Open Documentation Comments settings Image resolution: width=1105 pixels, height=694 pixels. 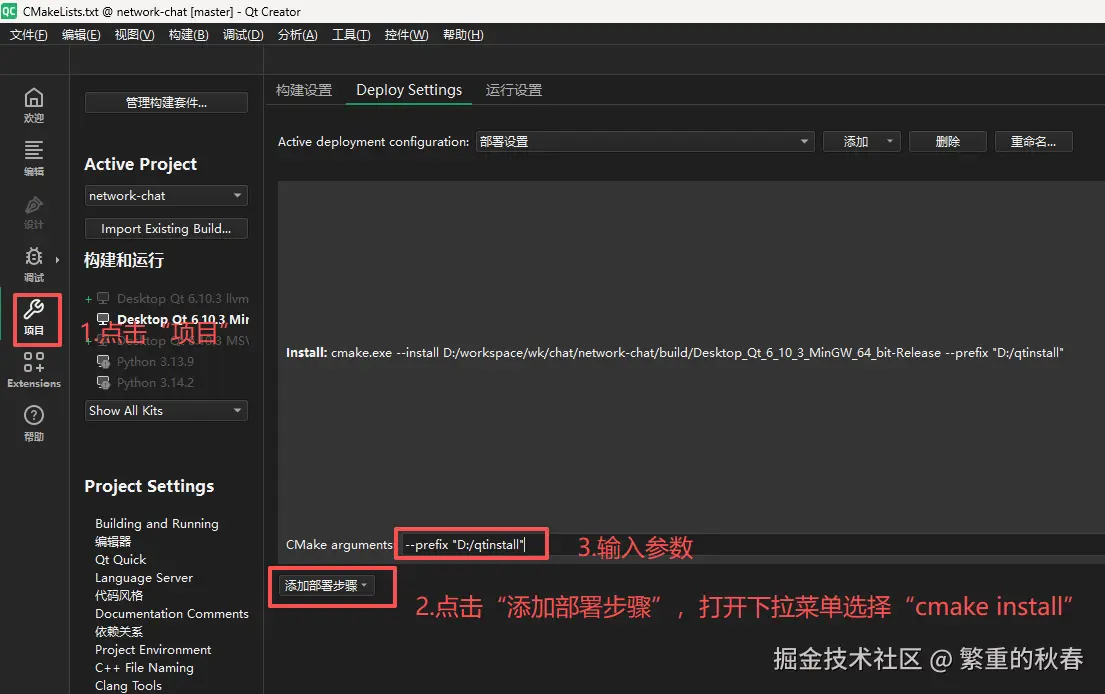point(172,614)
